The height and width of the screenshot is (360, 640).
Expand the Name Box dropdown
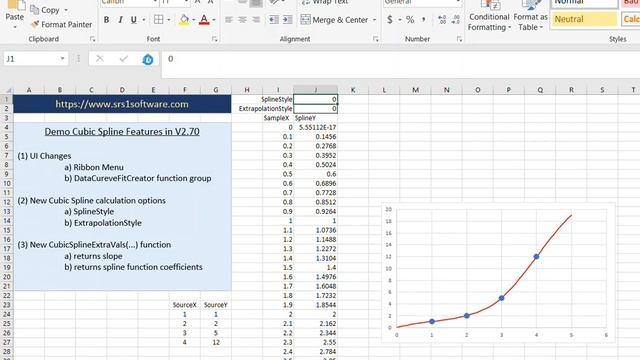(62, 59)
